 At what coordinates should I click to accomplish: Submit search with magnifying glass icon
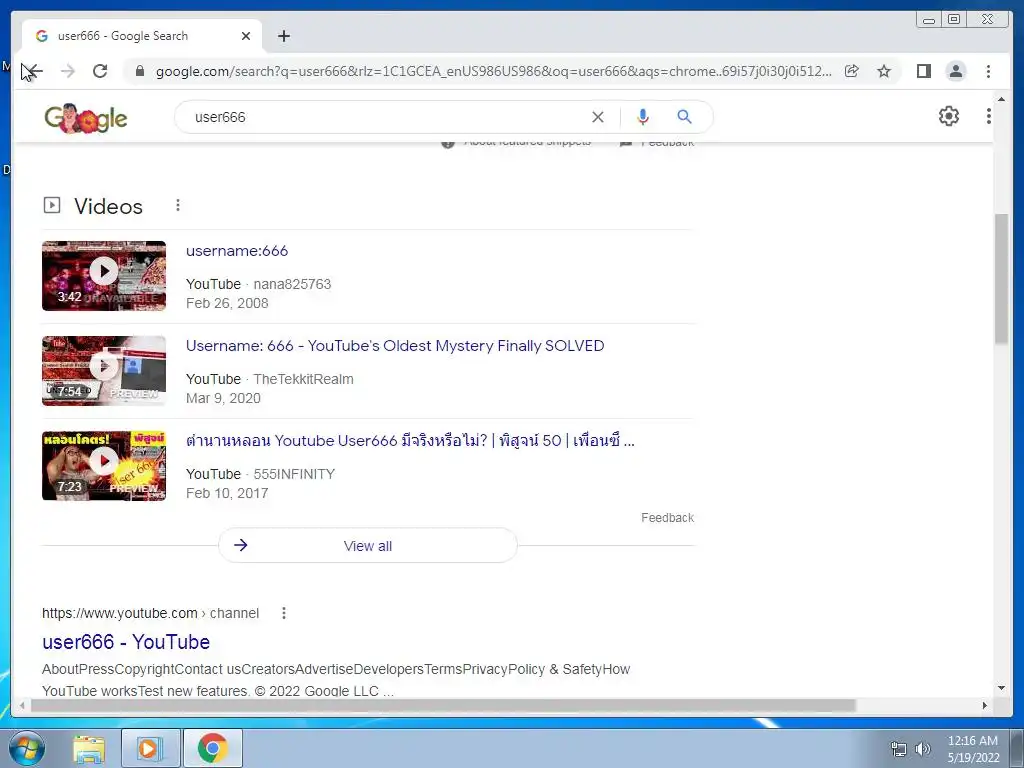[684, 117]
